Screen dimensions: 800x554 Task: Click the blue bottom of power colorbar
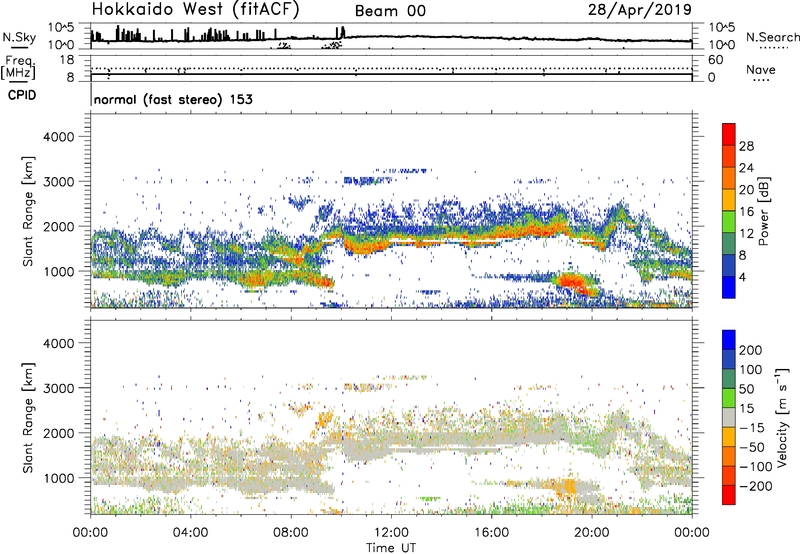coord(729,287)
